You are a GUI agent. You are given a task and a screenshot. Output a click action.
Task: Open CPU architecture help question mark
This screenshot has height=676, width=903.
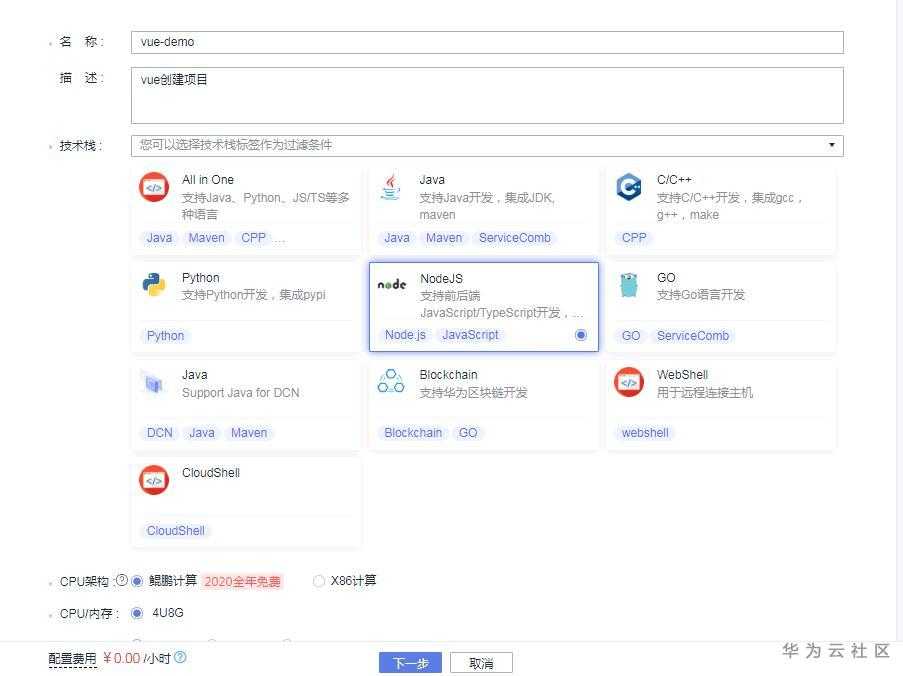click(x=121, y=580)
